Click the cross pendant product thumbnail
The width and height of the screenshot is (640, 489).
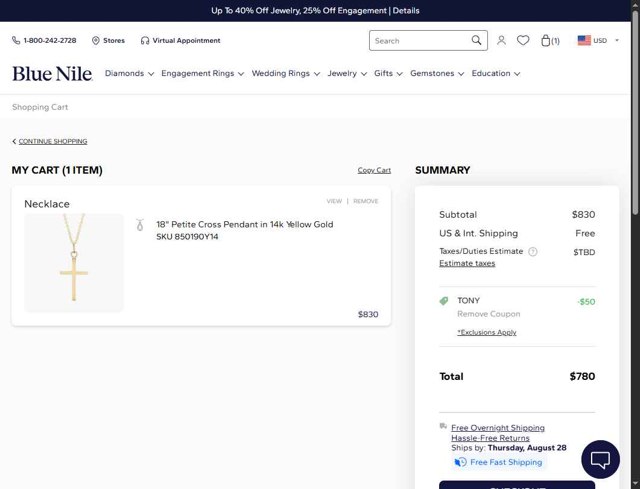click(73, 263)
